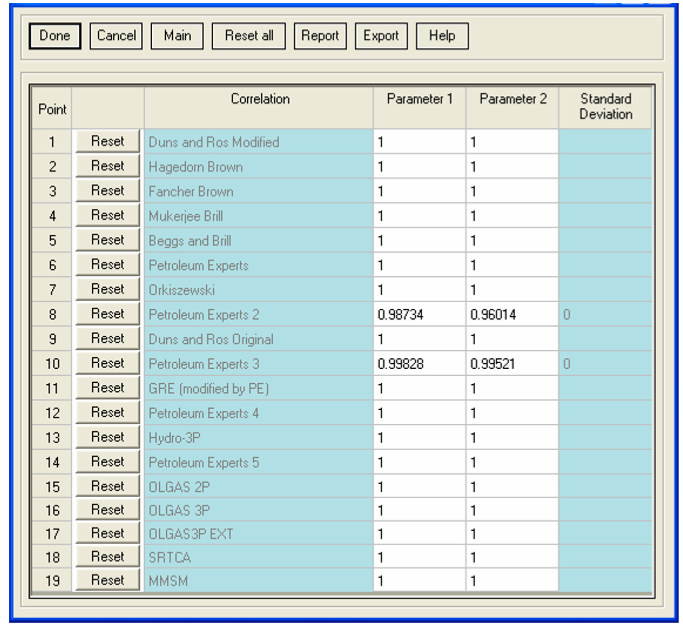Select Parameter 1 field for Hydro-3P
Viewport: 683px width, 624px height.
(x=419, y=438)
